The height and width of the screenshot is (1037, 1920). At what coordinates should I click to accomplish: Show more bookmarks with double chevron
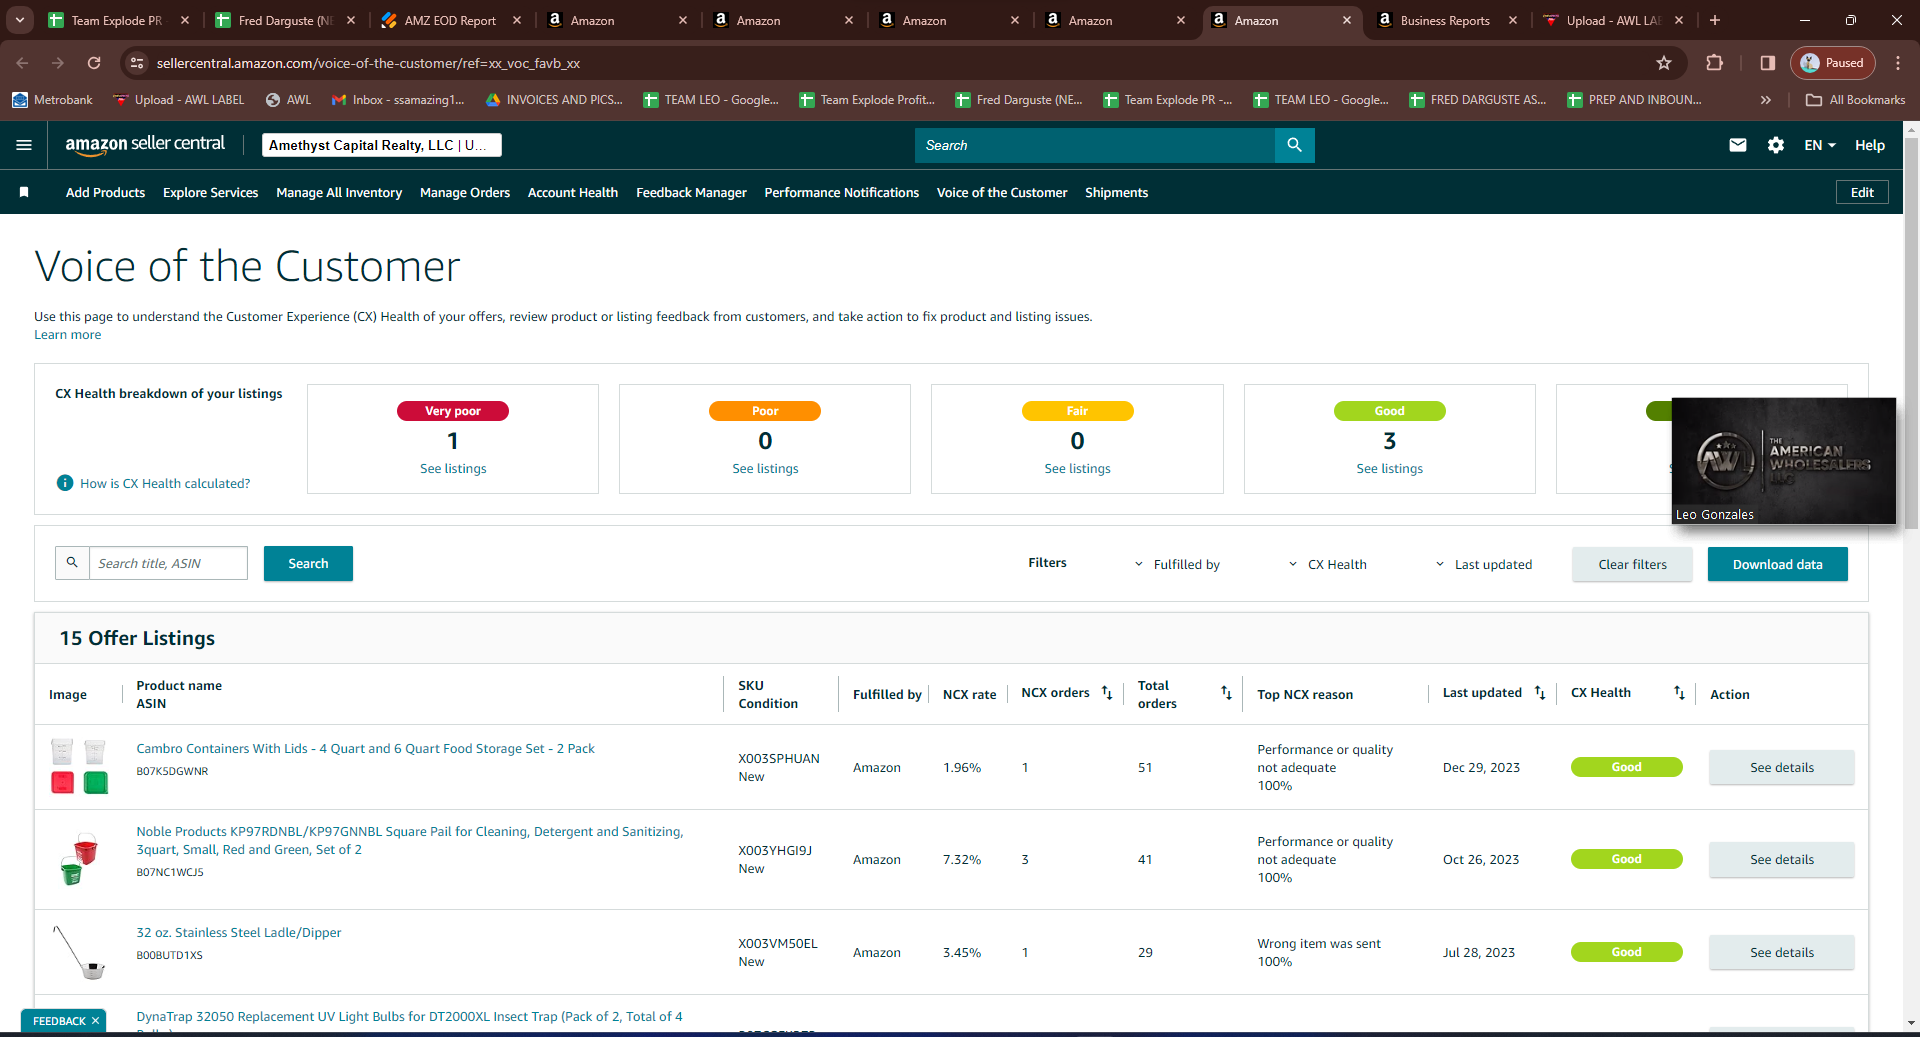pyautogui.click(x=1766, y=100)
